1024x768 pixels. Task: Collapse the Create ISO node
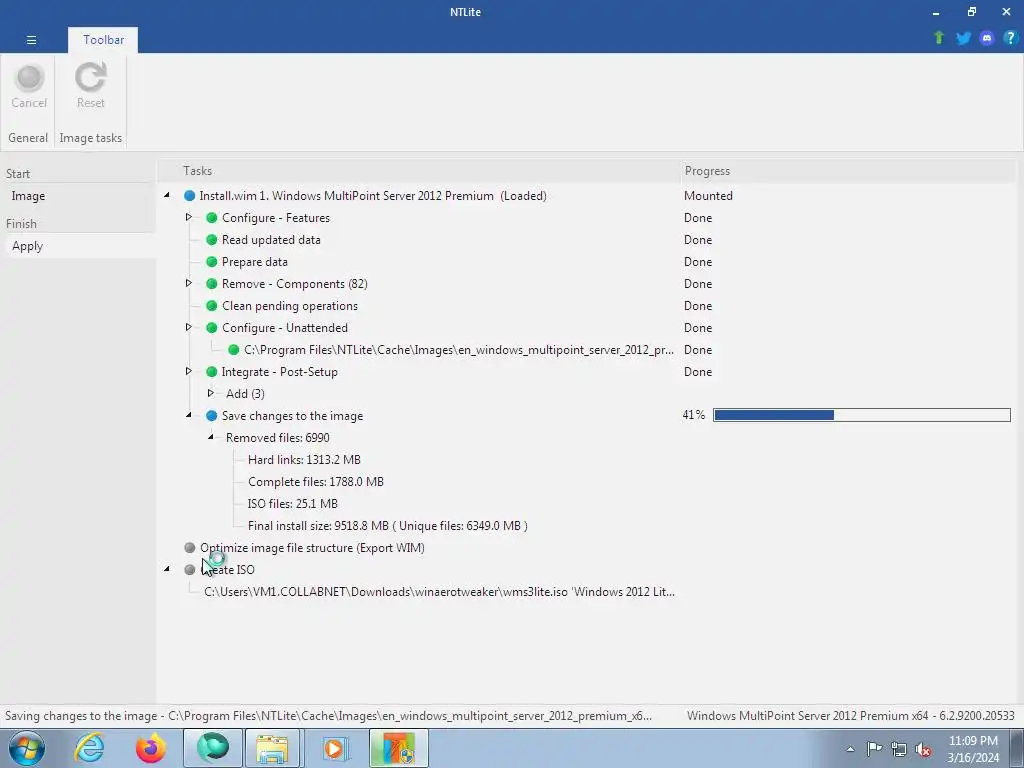point(167,569)
